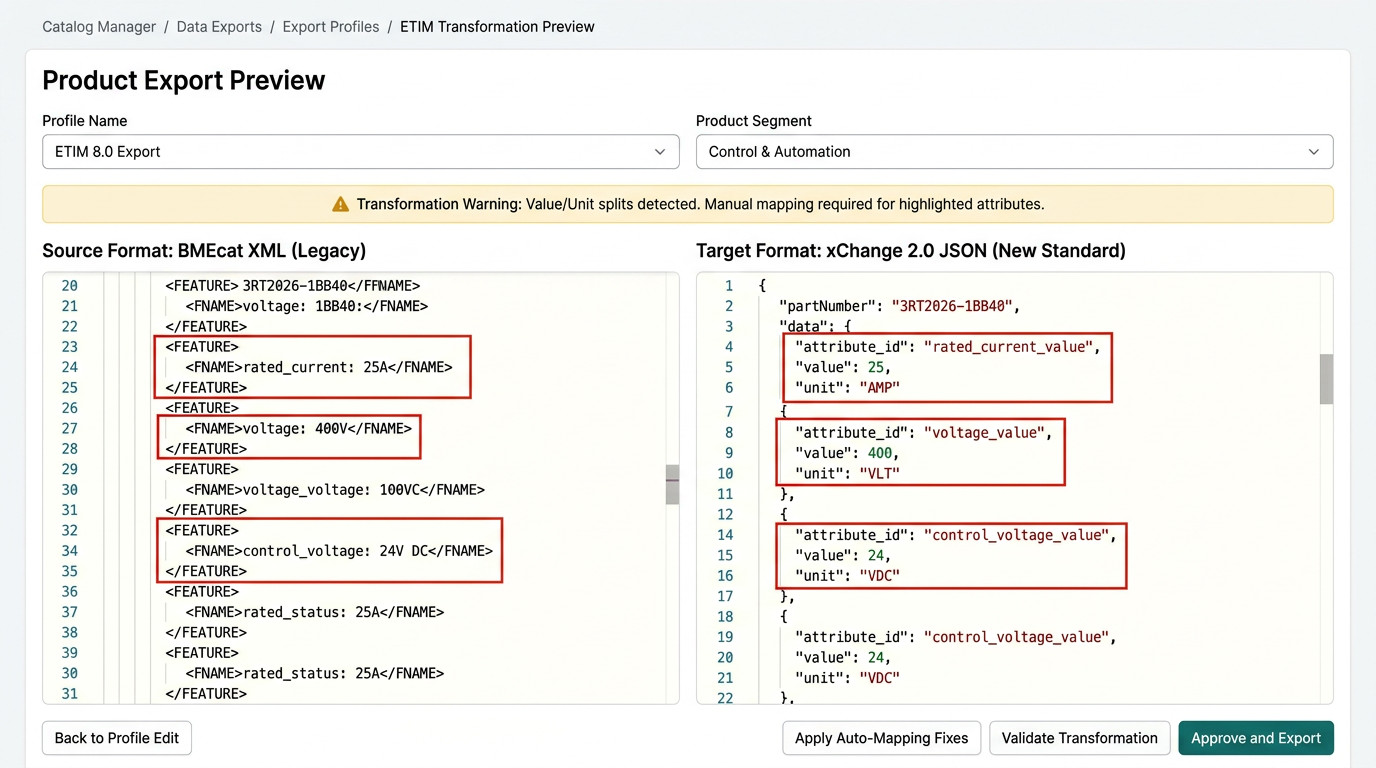This screenshot has width=1376, height=768.
Task: Select the highlighted rated_current: 25A source line
Action: (x=318, y=367)
